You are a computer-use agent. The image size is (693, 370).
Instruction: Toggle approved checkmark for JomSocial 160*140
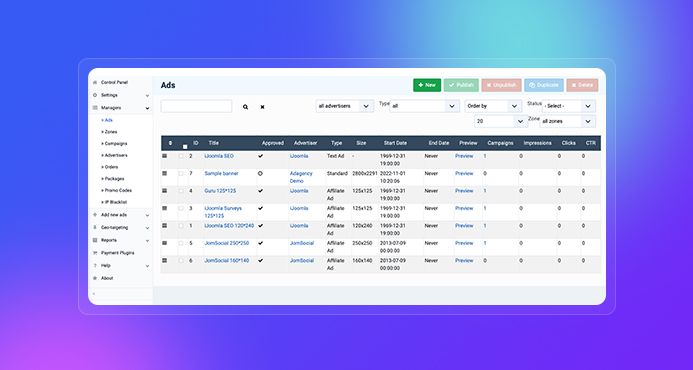coord(260,260)
